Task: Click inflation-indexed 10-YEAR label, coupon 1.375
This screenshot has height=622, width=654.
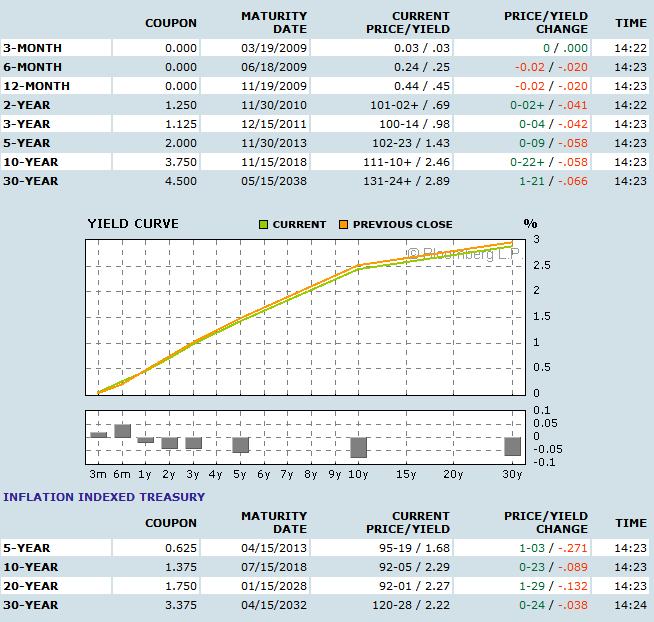Action: point(31,567)
